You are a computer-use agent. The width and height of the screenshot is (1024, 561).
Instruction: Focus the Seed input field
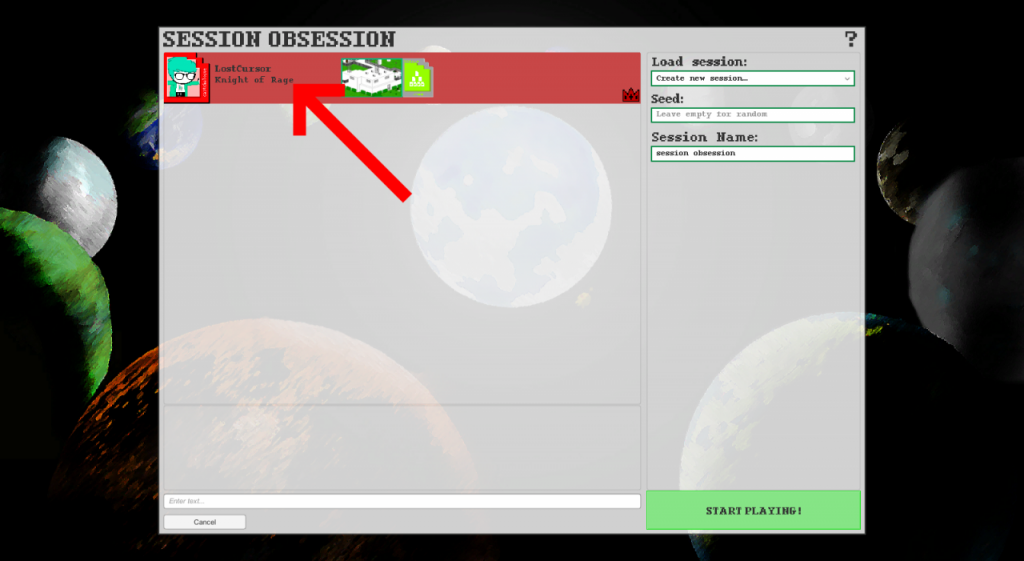pyautogui.click(x=752, y=115)
